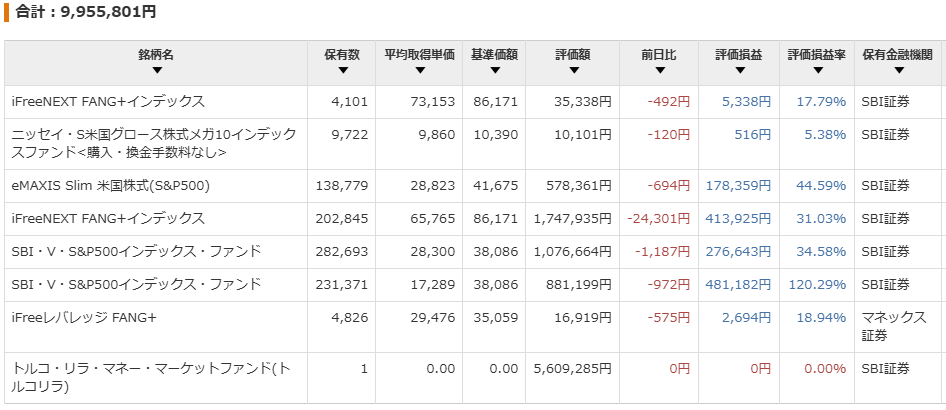
Task: Select トルコ・リラ・マネー・マーケットファンド row
Action: tap(473, 378)
